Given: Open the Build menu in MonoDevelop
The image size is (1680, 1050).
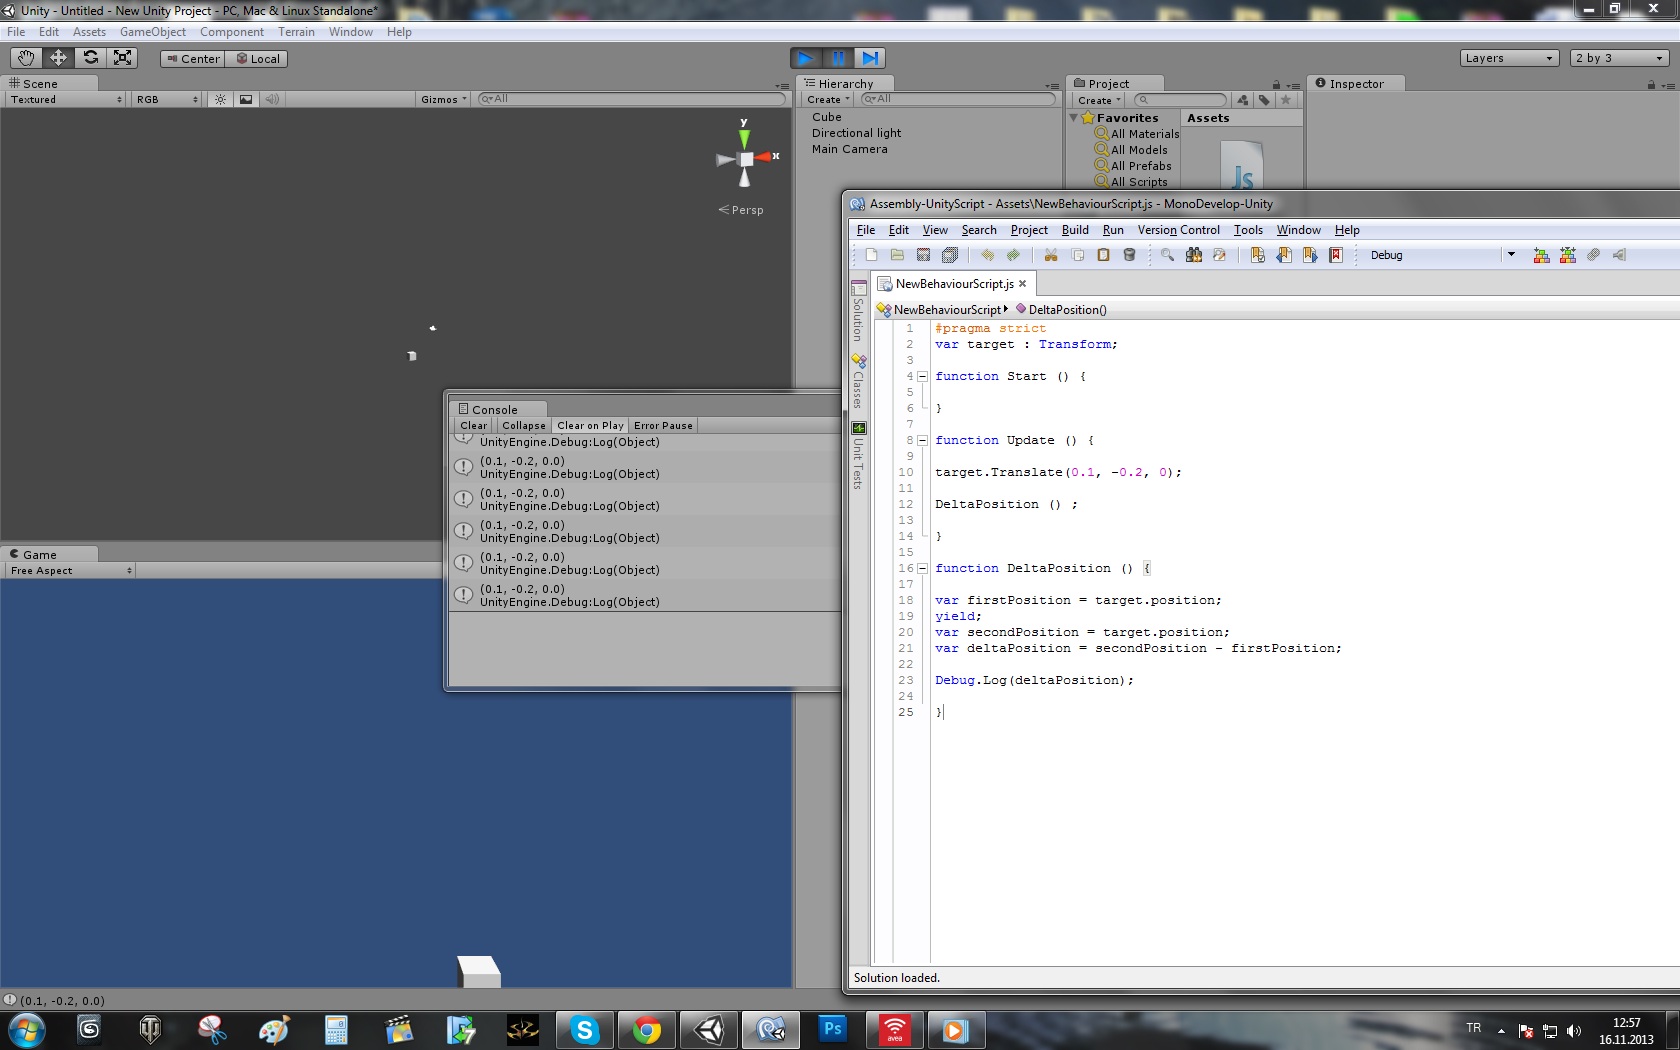Looking at the screenshot, I should pos(1075,230).
